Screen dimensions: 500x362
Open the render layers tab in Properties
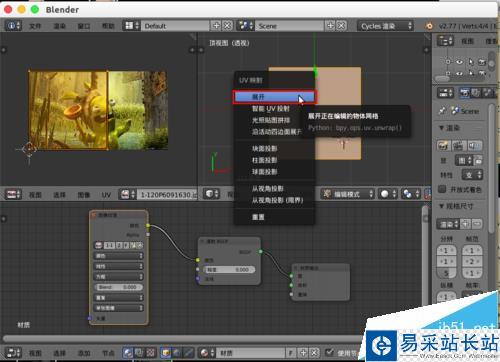click(x=476, y=93)
